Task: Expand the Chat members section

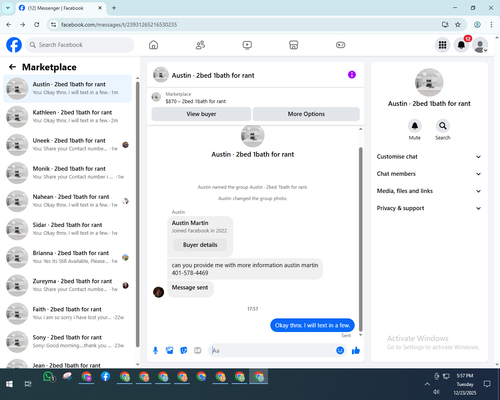Action: coord(429,174)
